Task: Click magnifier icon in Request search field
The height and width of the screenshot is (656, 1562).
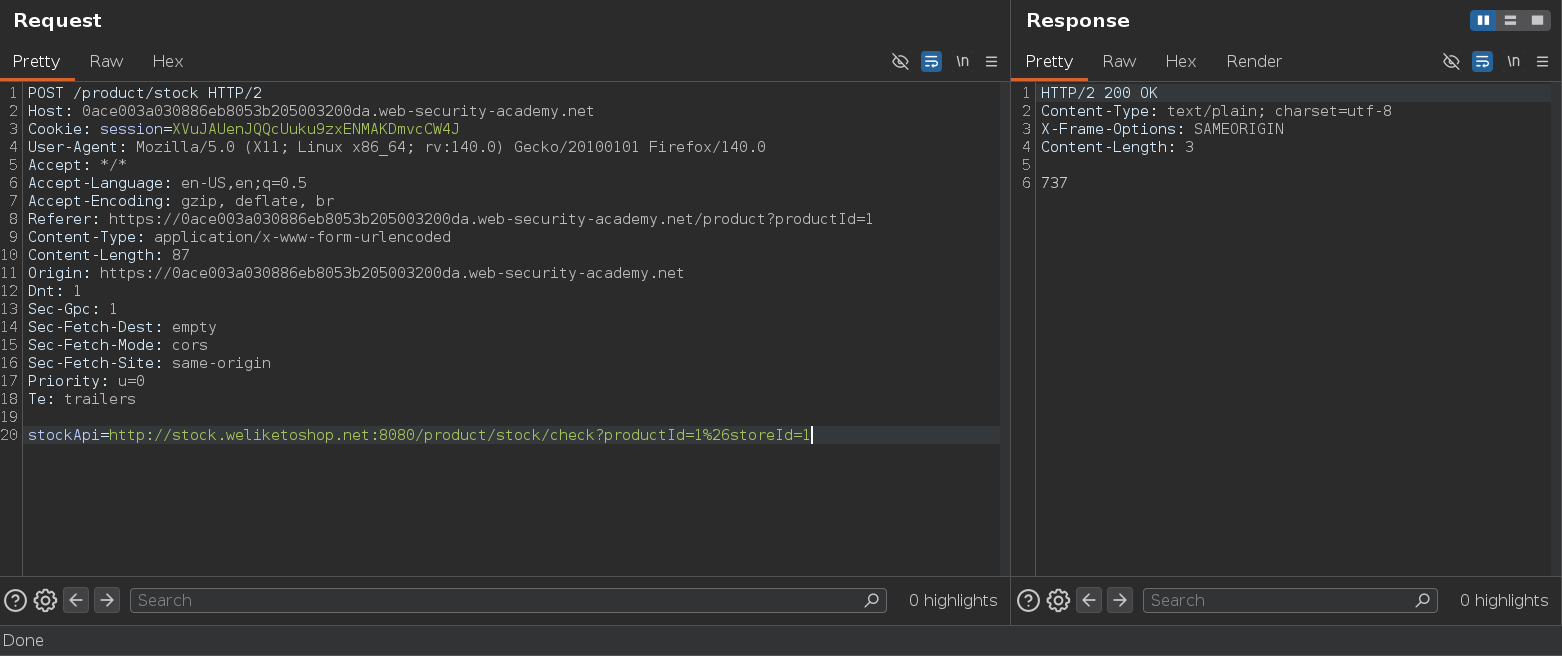Action: click(871, 600)
